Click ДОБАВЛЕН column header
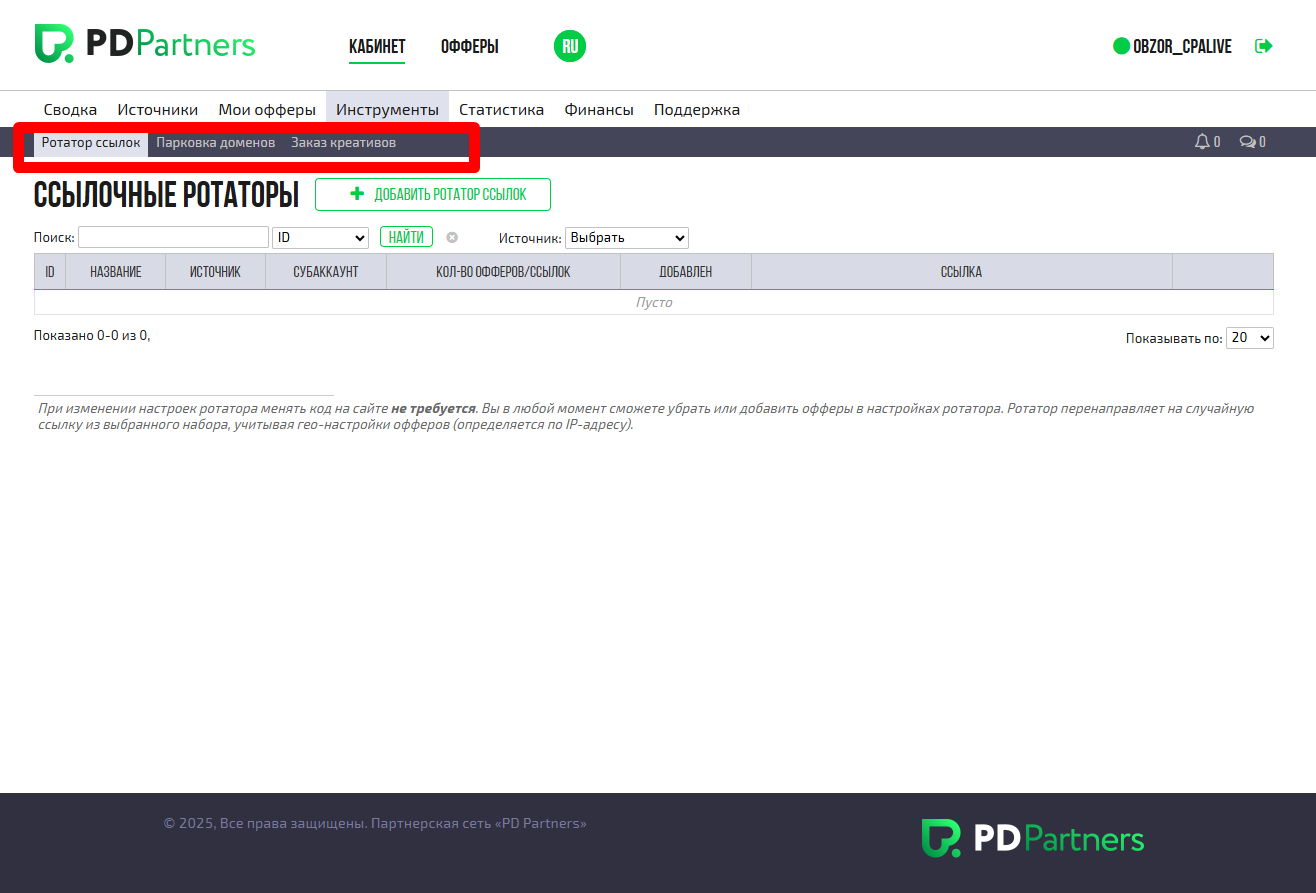This screenshot has height=893, width=1316. [686, 272]
